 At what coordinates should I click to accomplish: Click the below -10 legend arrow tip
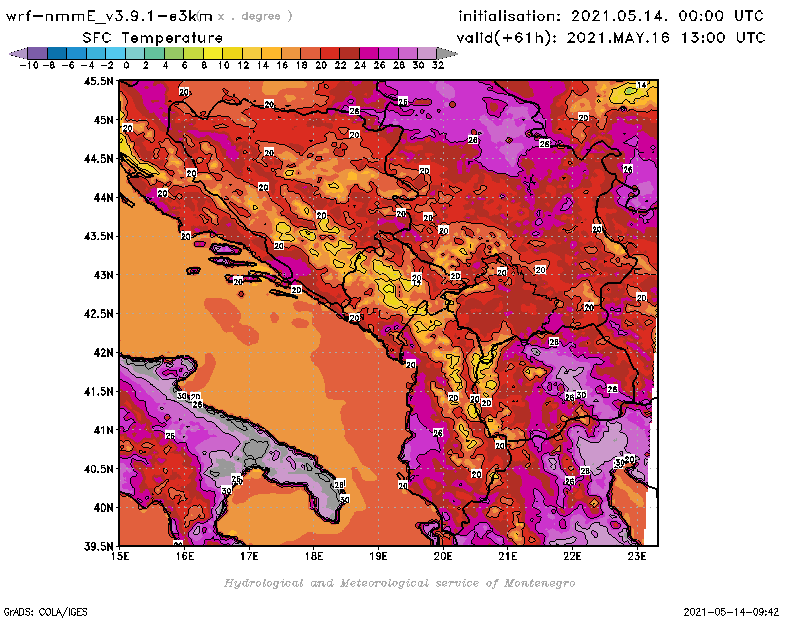click(x=18, y=53)
